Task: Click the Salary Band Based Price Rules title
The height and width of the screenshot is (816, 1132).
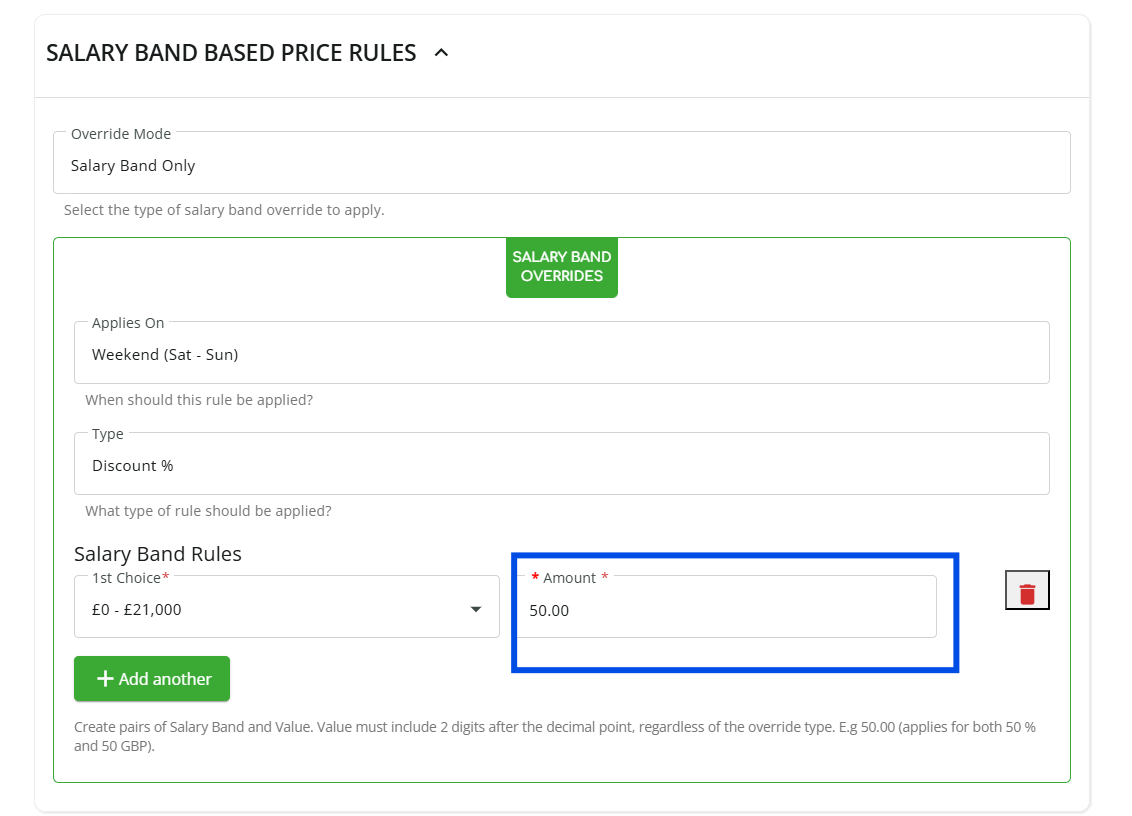Action: point(231,54)
